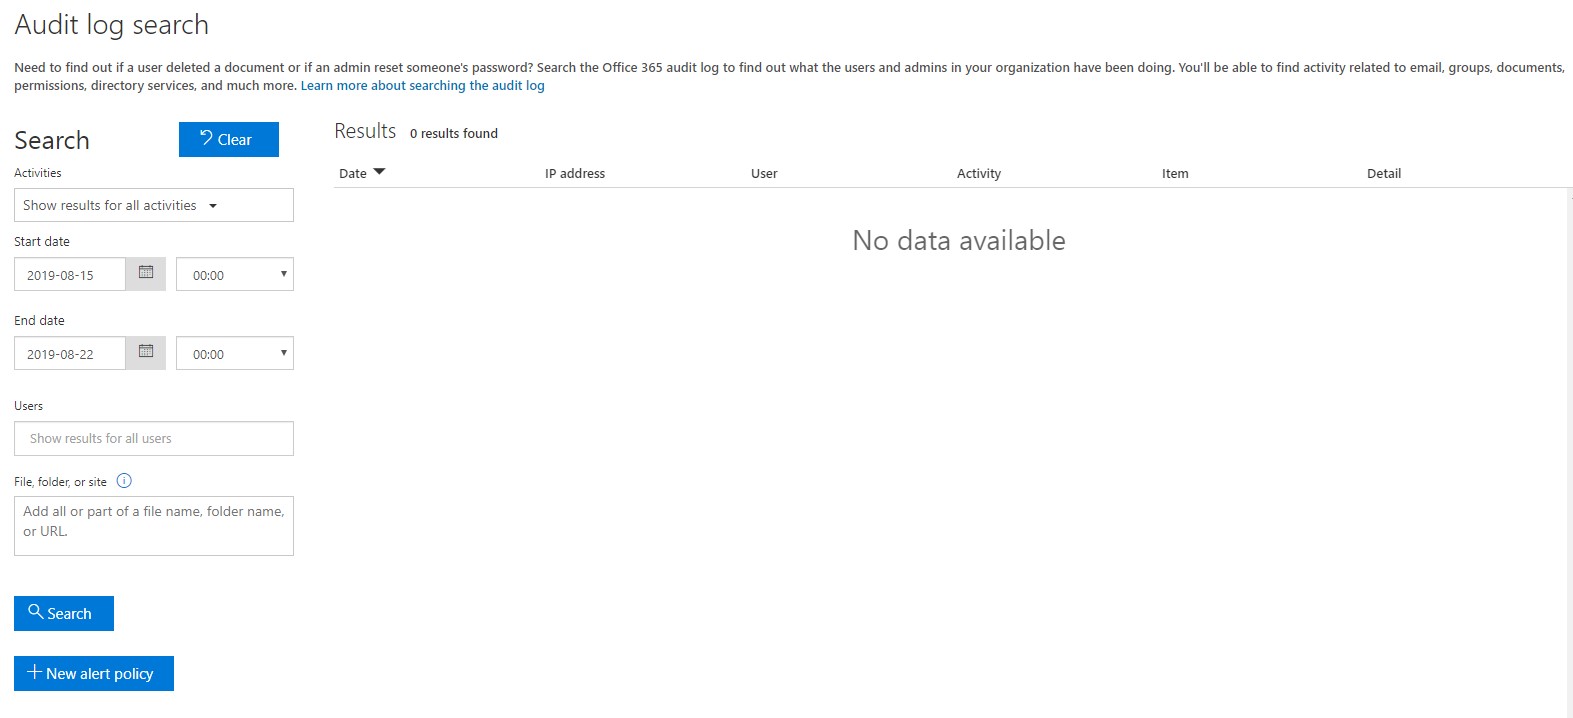Sort by Activity column header
Image resolution: width=1573 pixels, height=718 pixels.
[x=979, y=173]
